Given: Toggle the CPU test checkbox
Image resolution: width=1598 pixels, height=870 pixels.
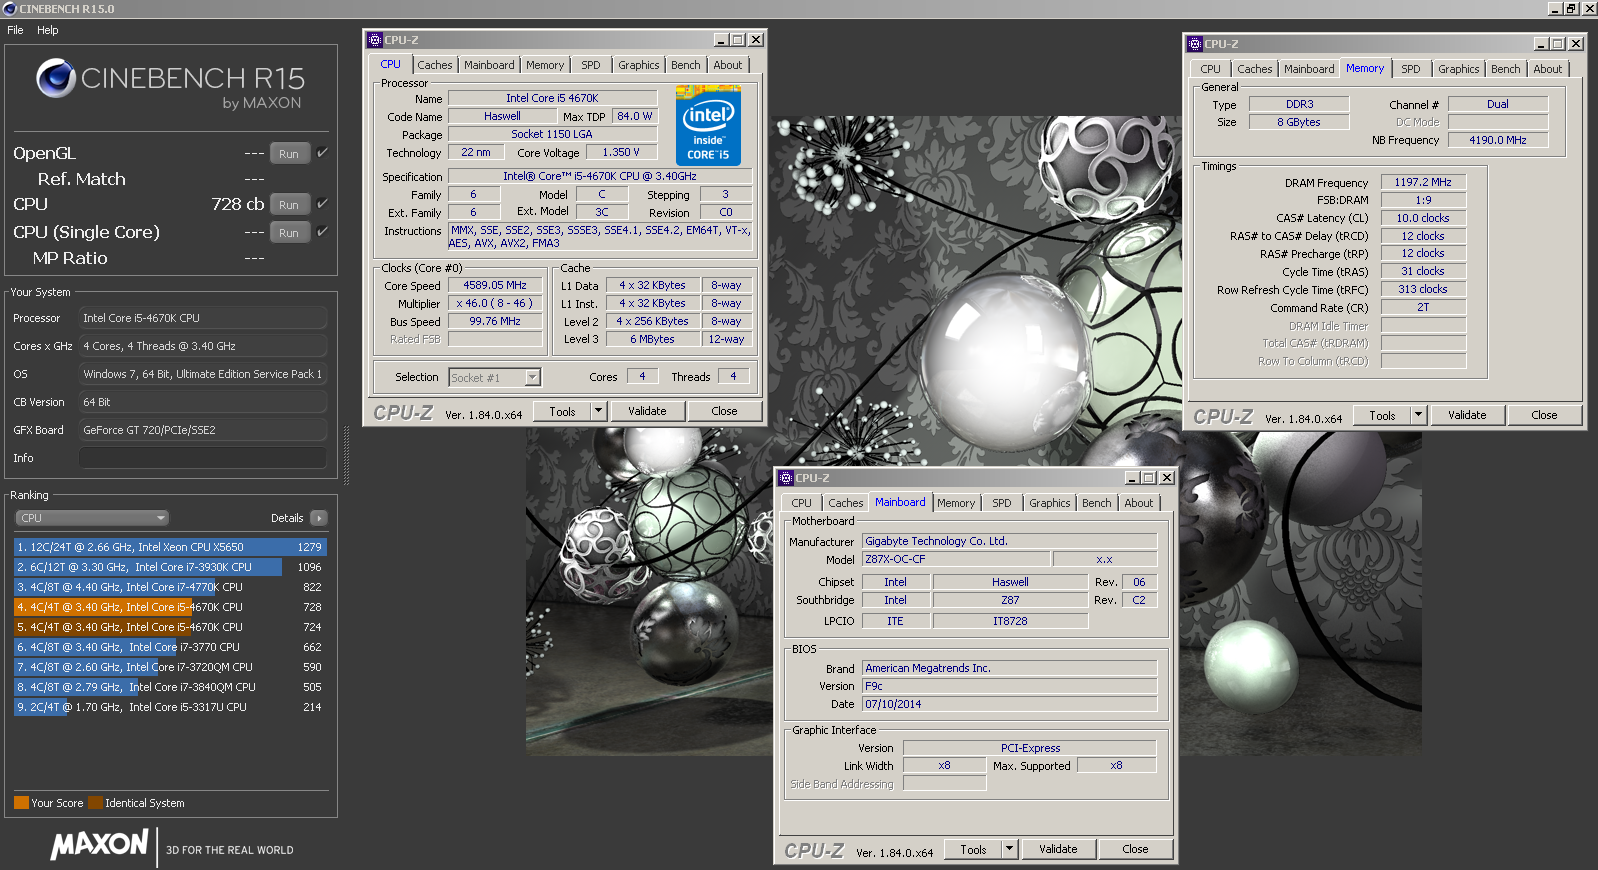Looking at the screenshot, I should (x=322, y=204).
